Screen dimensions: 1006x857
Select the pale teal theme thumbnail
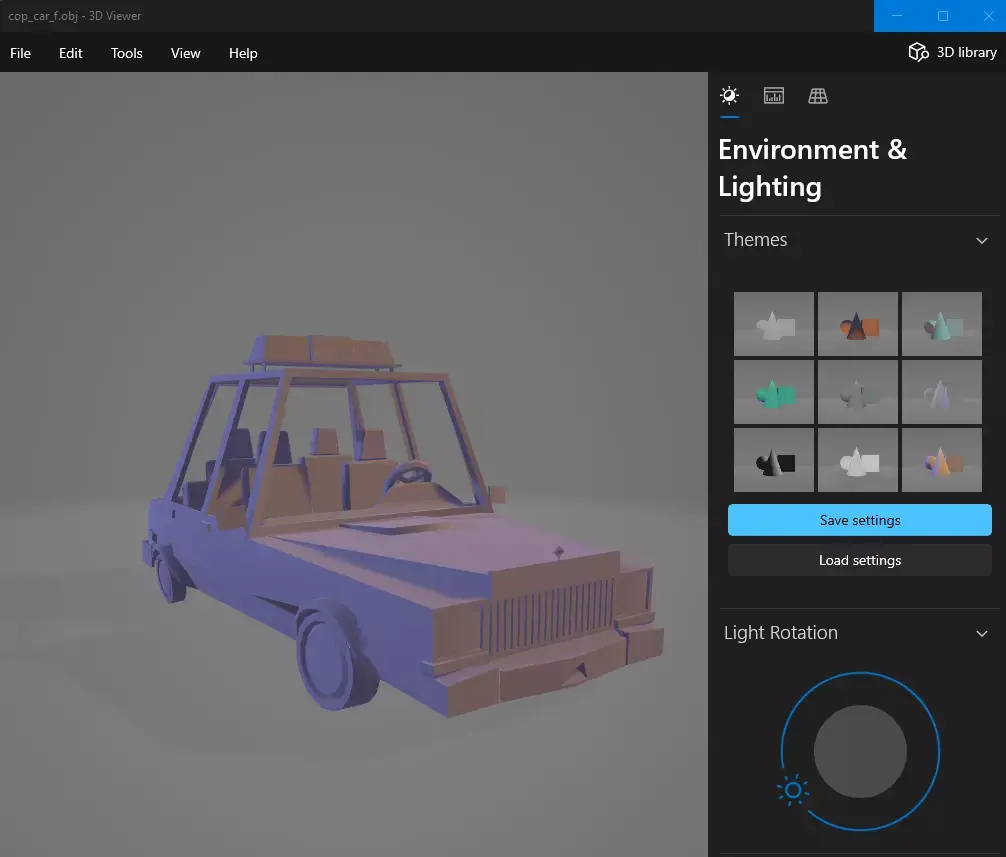pos(942,324)
